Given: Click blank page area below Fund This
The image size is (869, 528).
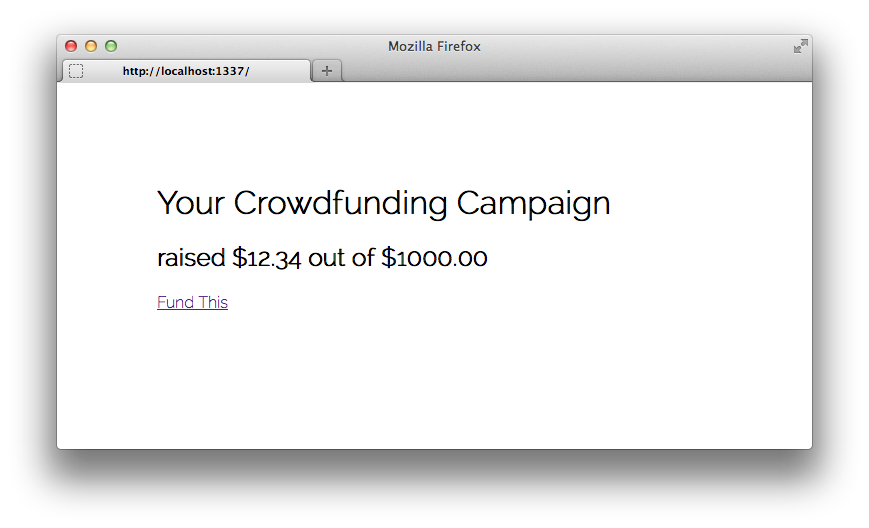Looking at the screenshot, I should point(434,382).
